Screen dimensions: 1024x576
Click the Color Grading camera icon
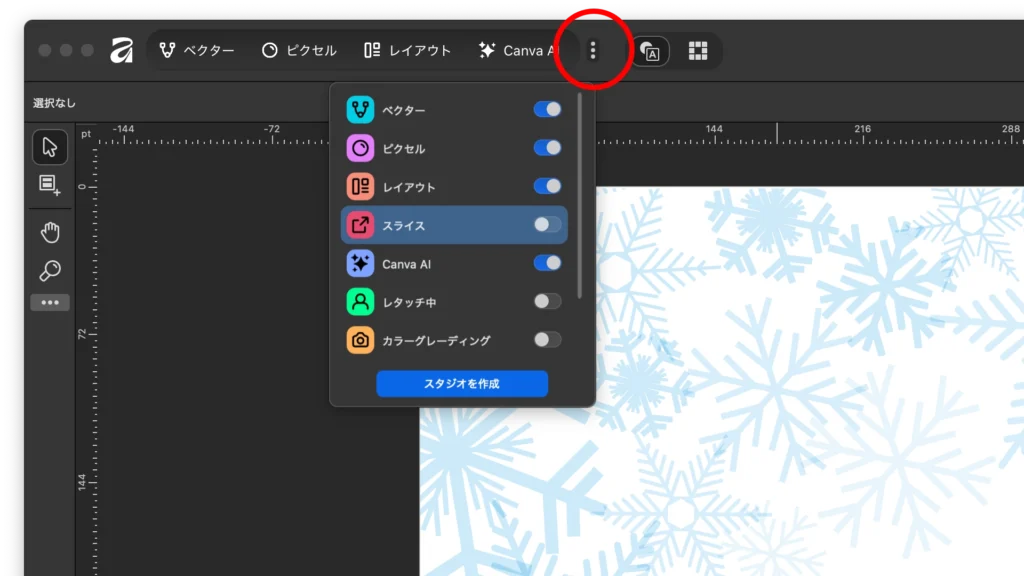click(360, 340)
